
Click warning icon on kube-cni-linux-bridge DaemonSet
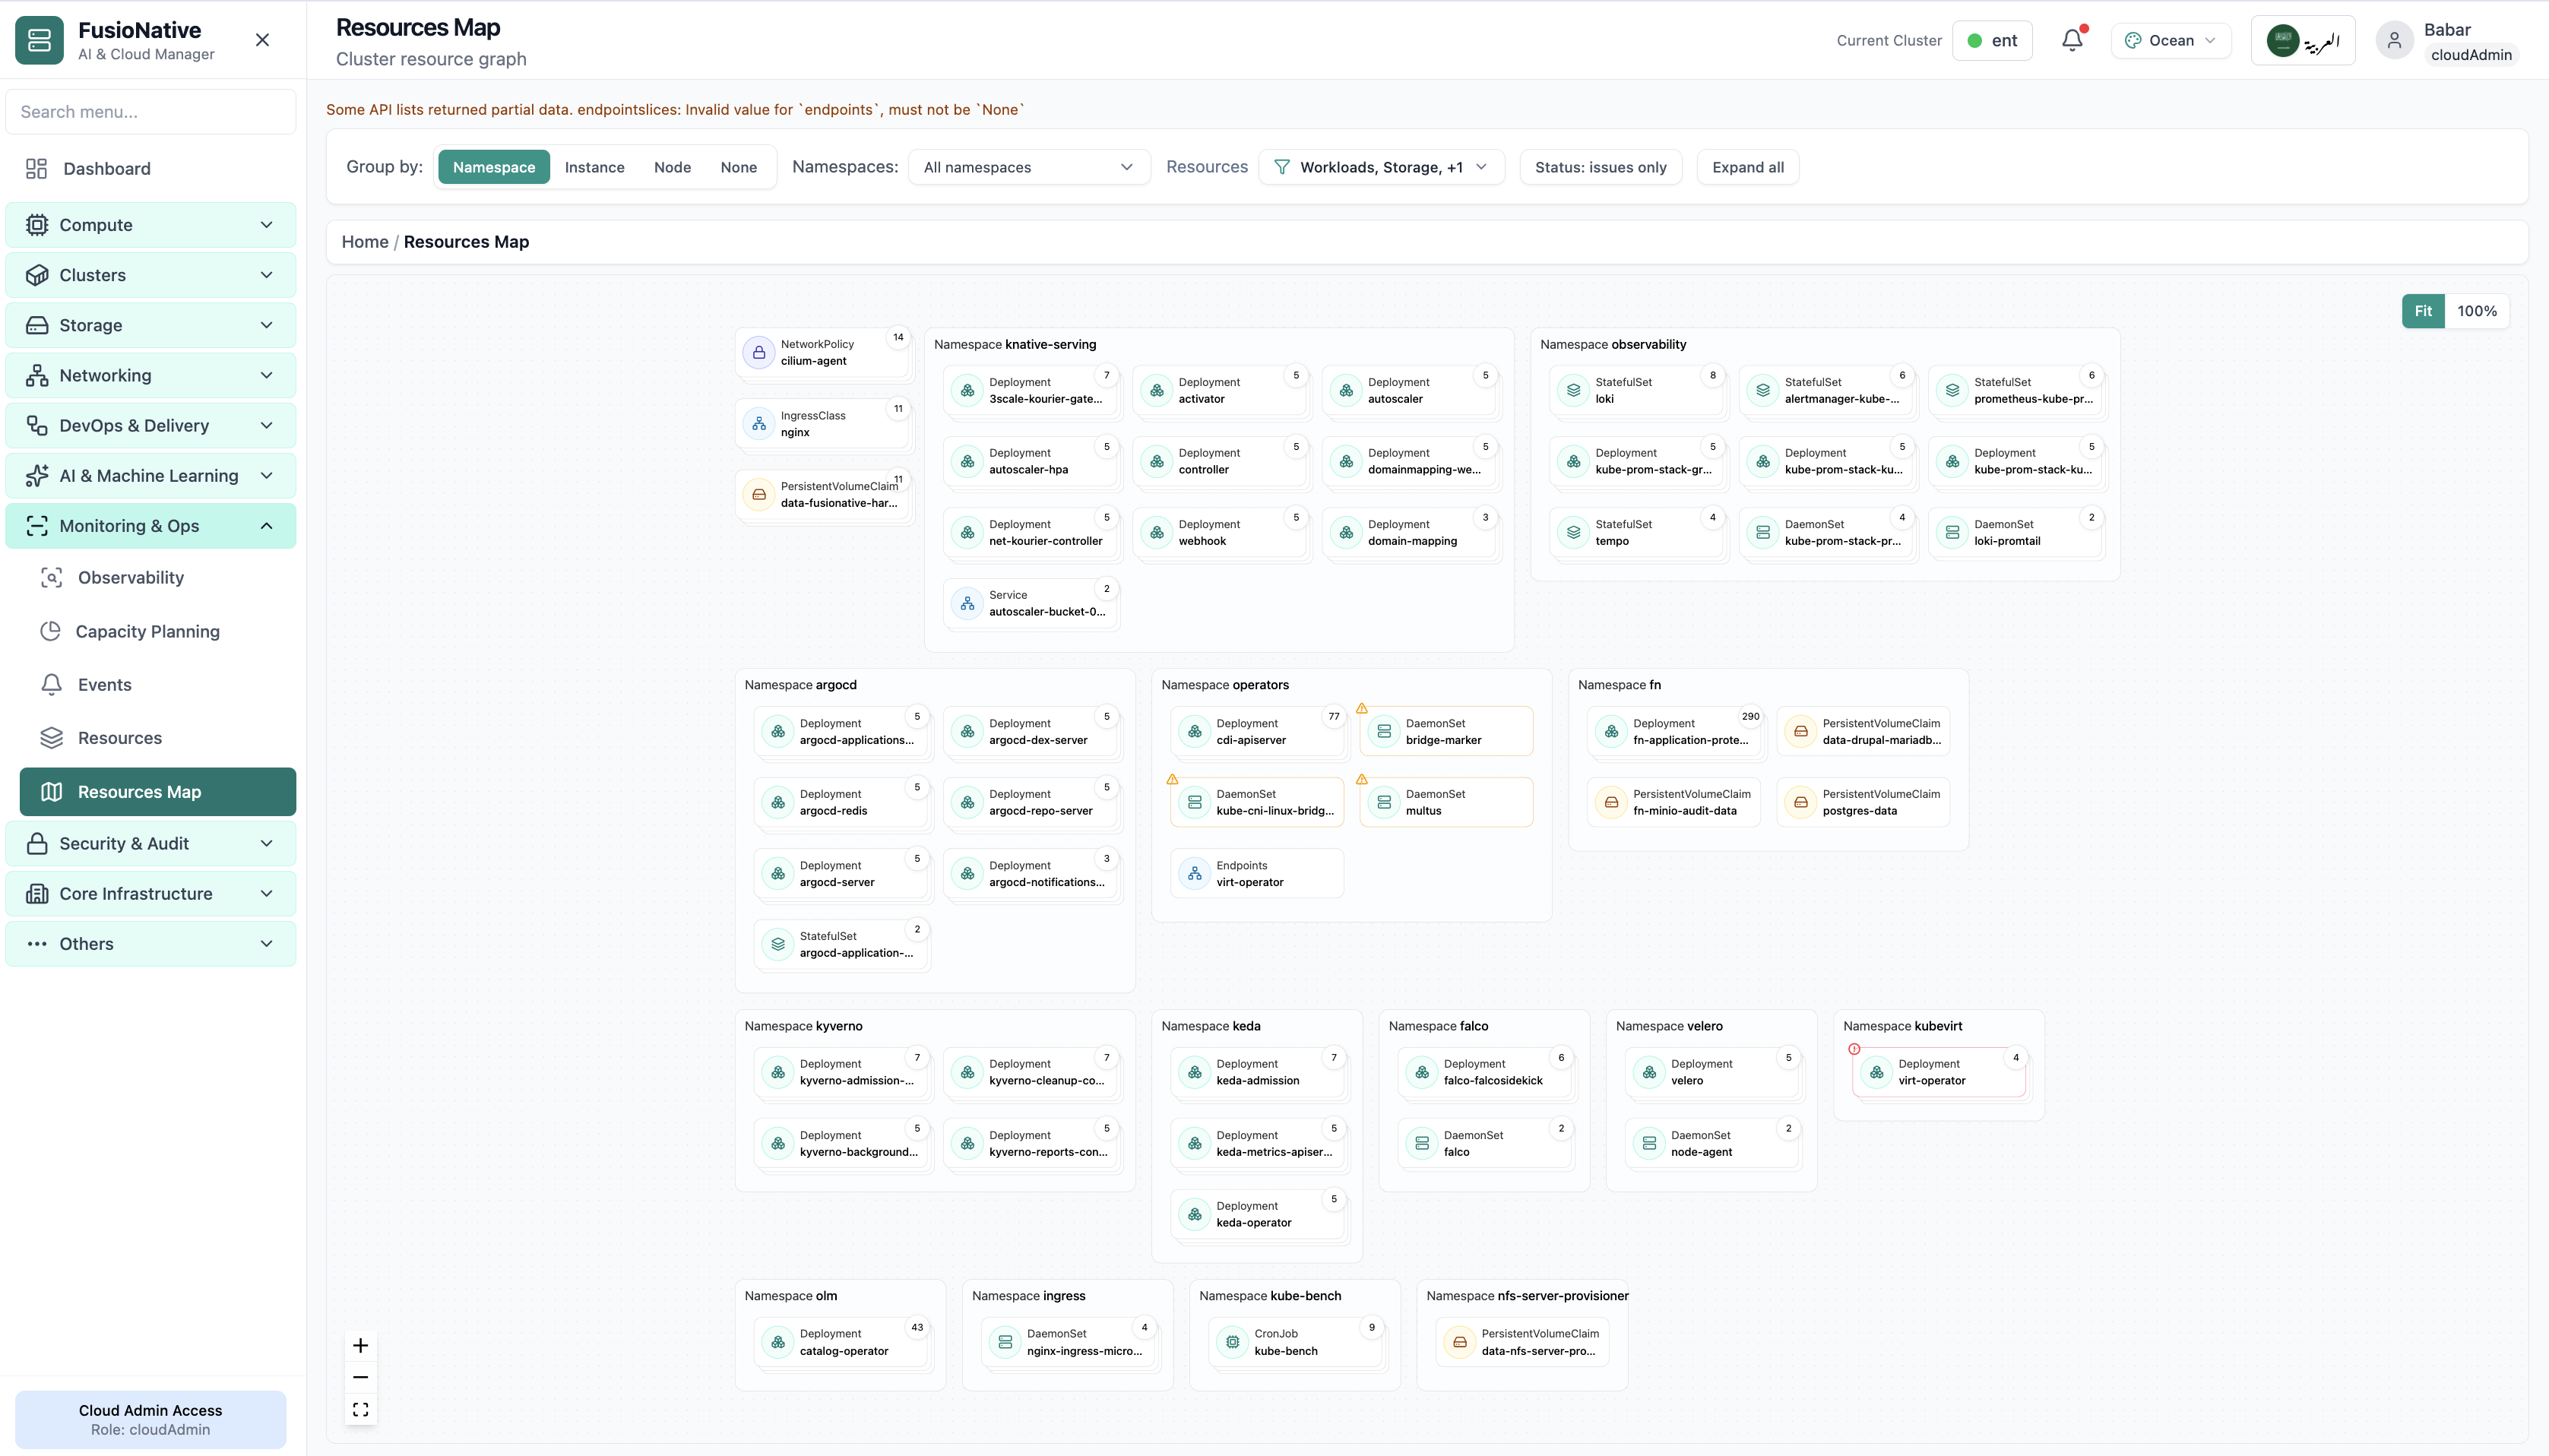[x=1172, y=779]
